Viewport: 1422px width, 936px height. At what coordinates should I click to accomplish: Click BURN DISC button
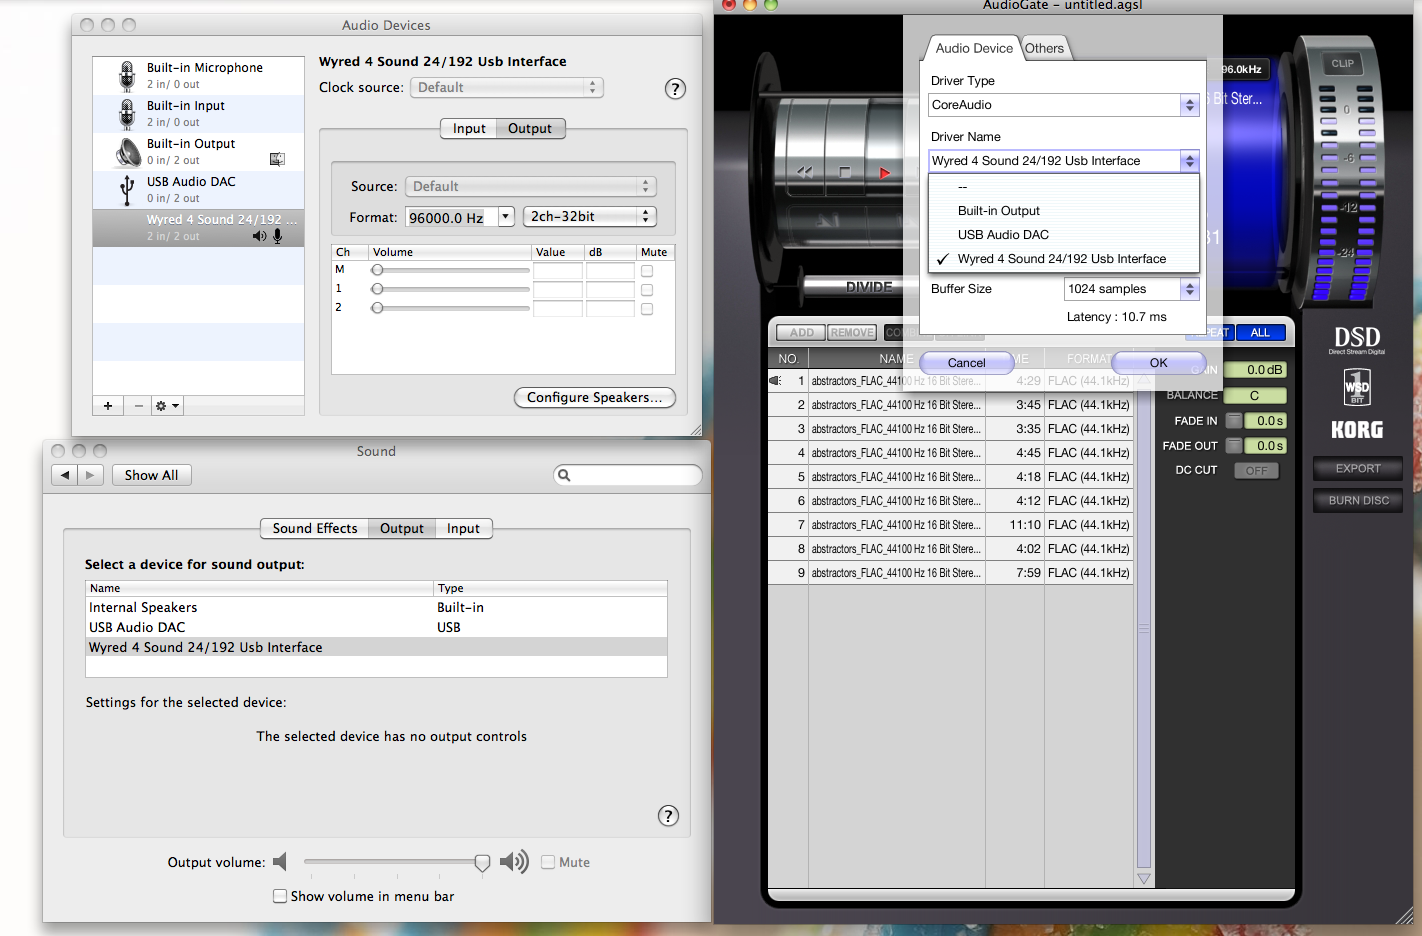tap(1358, 500)
